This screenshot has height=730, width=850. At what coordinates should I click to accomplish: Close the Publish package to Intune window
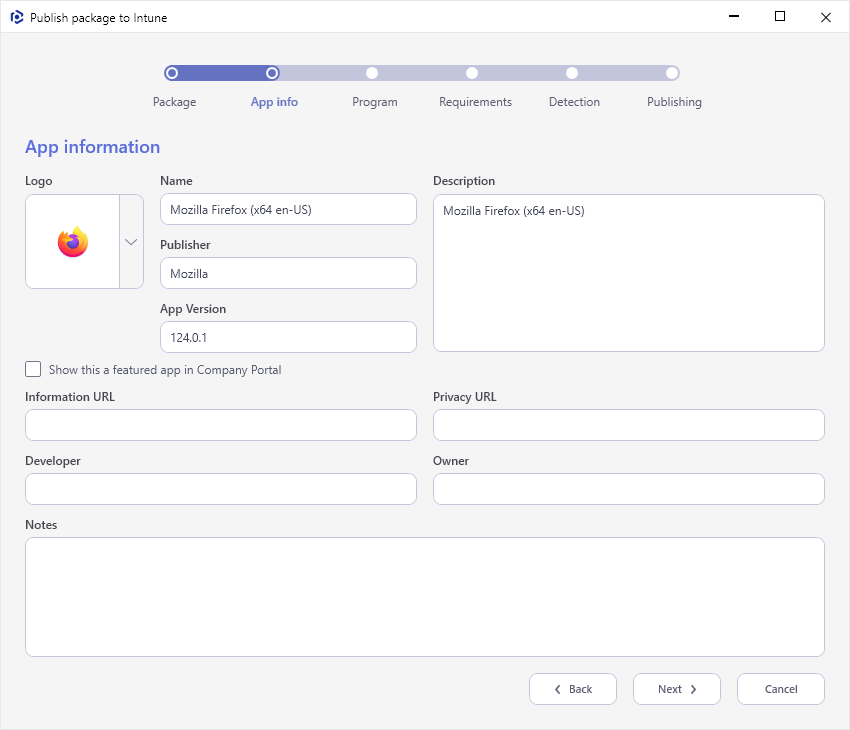coord(826,17)
